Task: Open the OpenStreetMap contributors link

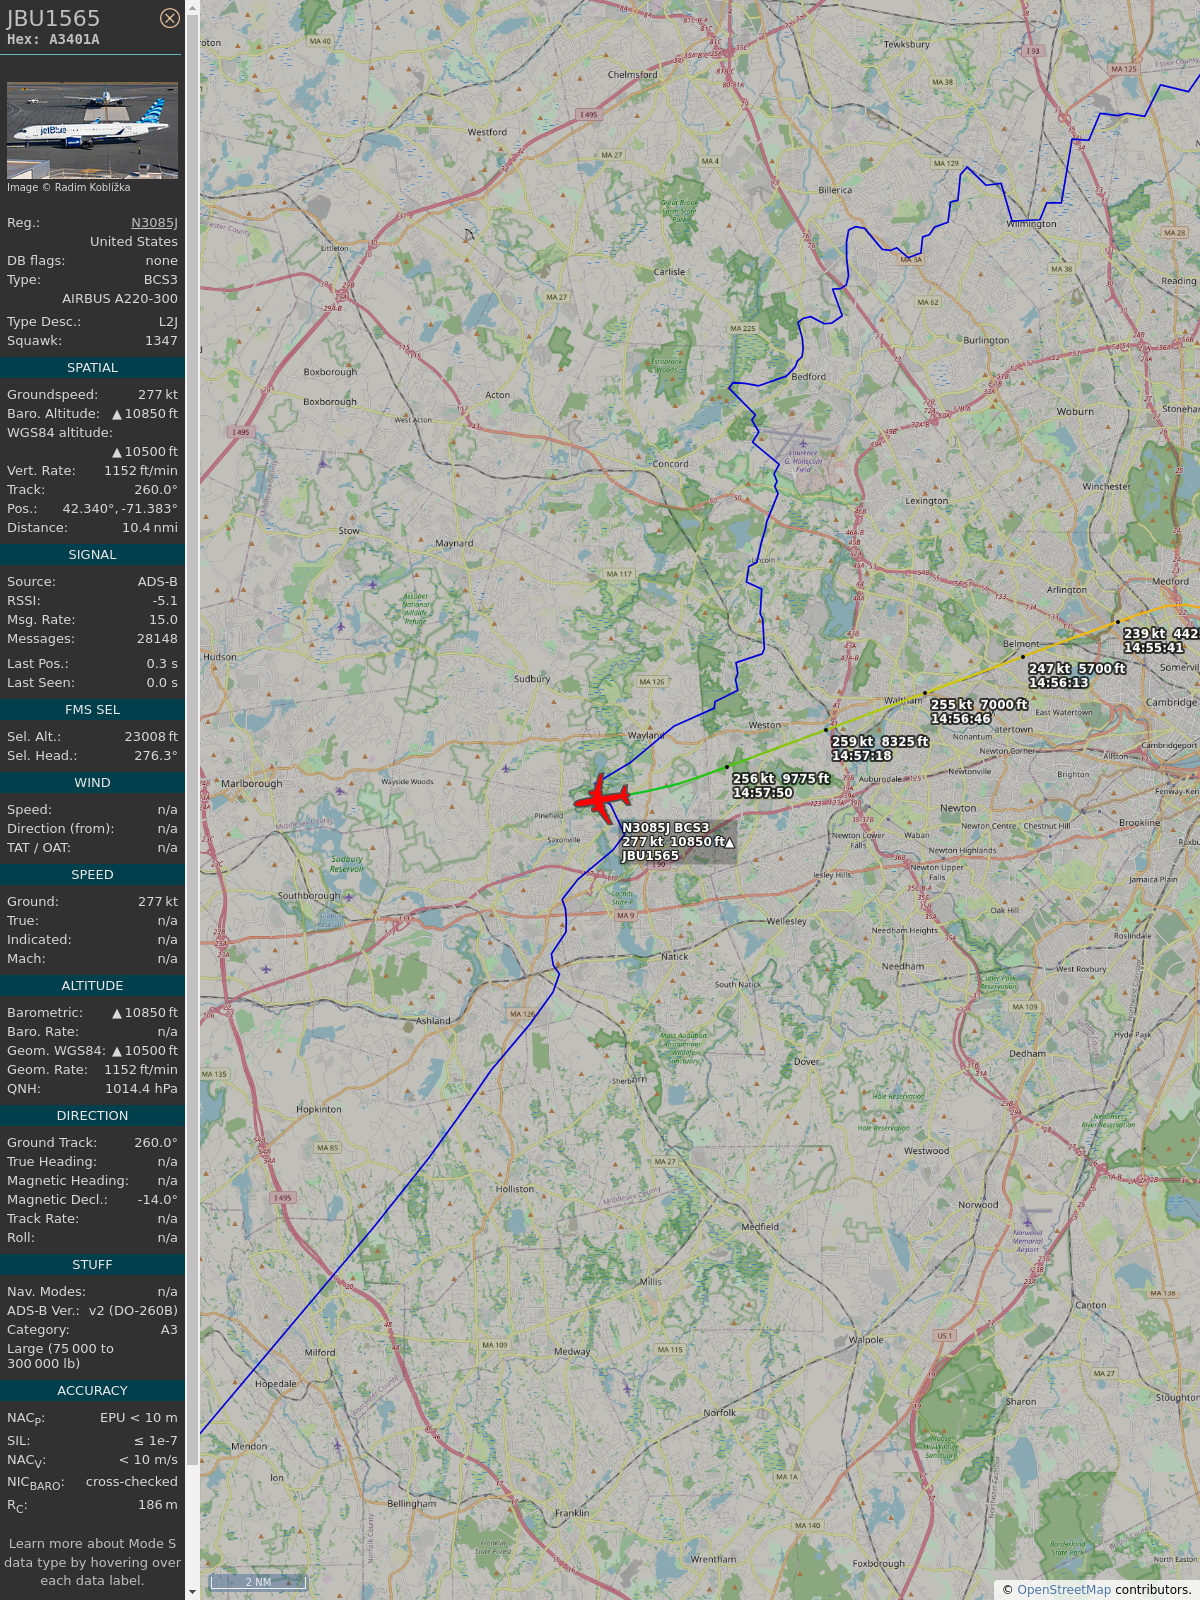Action: click(x=1064, y=1589)
